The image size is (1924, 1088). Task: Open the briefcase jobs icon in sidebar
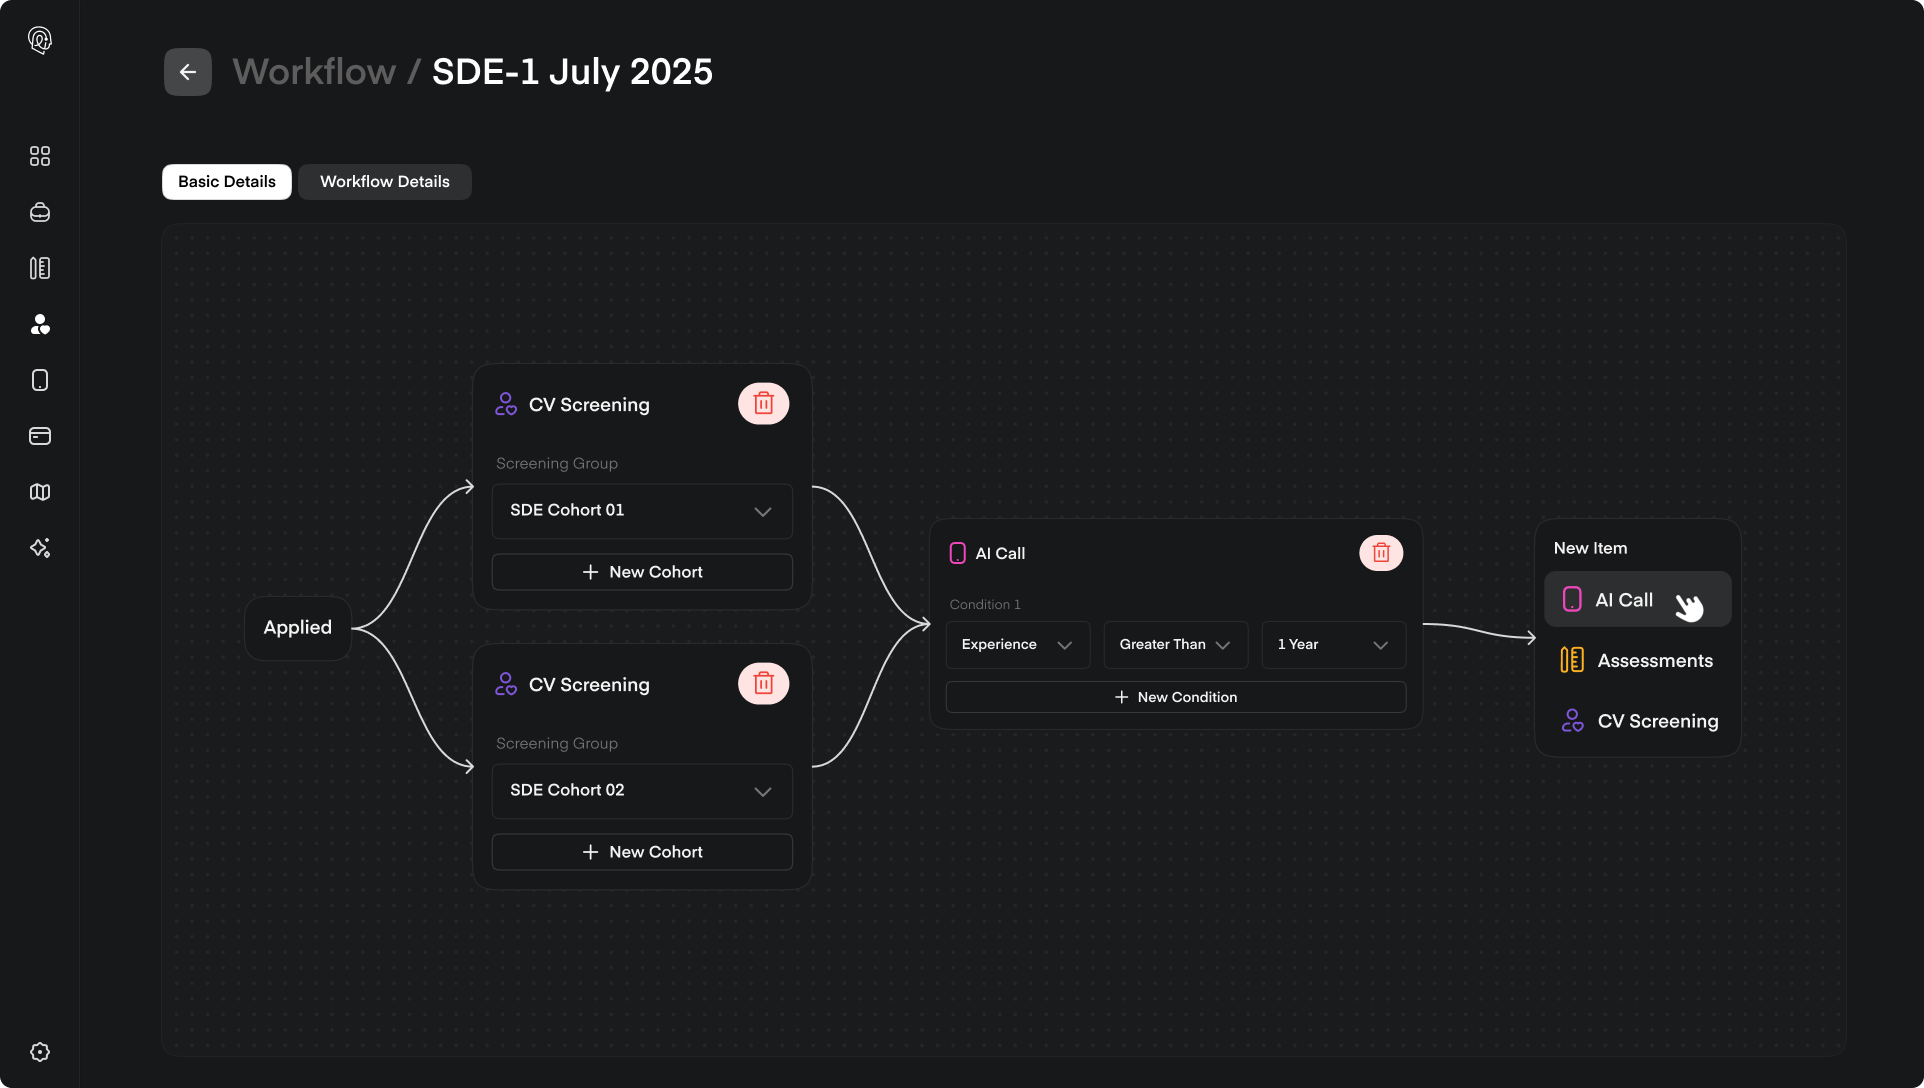pos(40,212)
